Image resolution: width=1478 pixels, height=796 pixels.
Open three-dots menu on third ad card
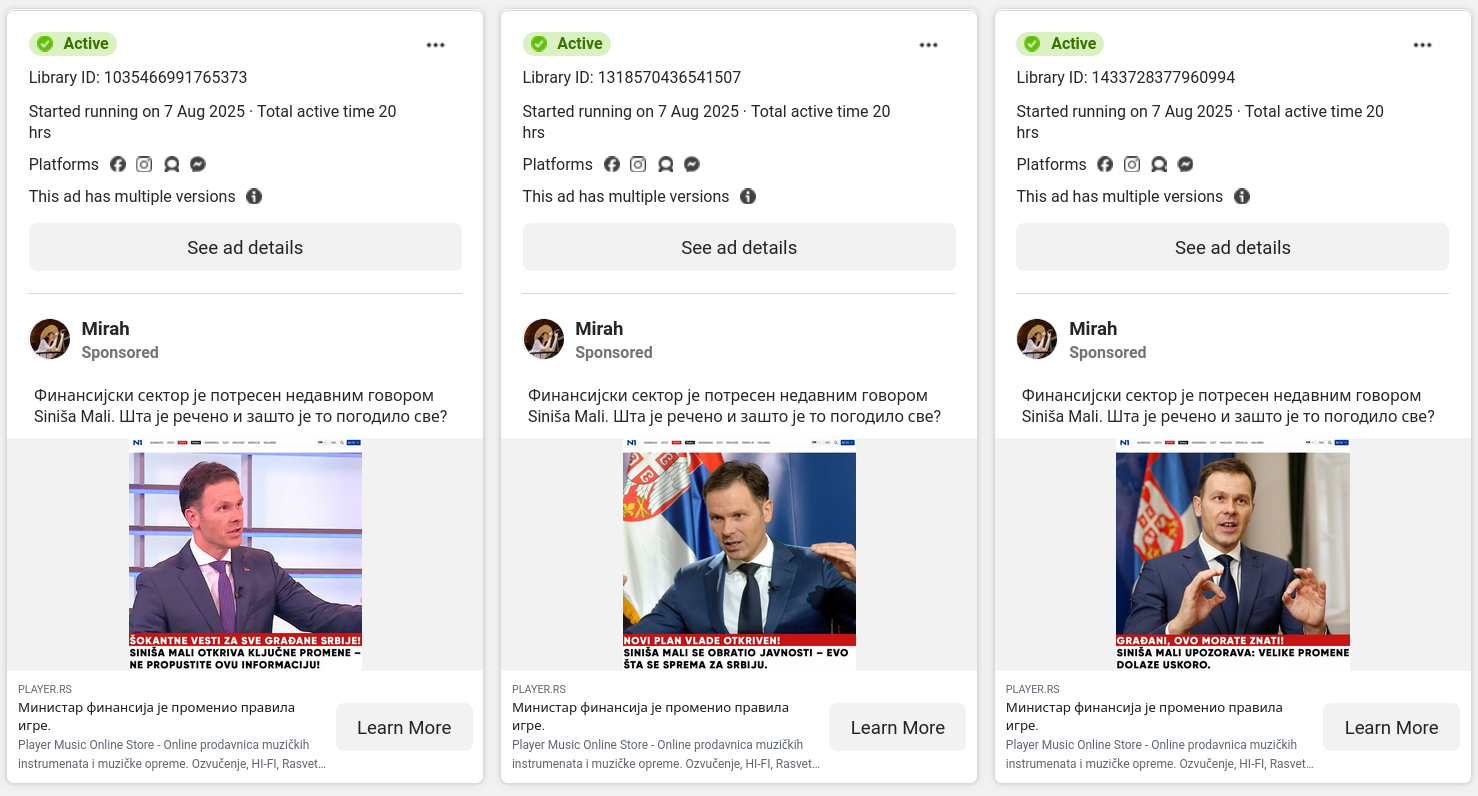[1423, 45]
